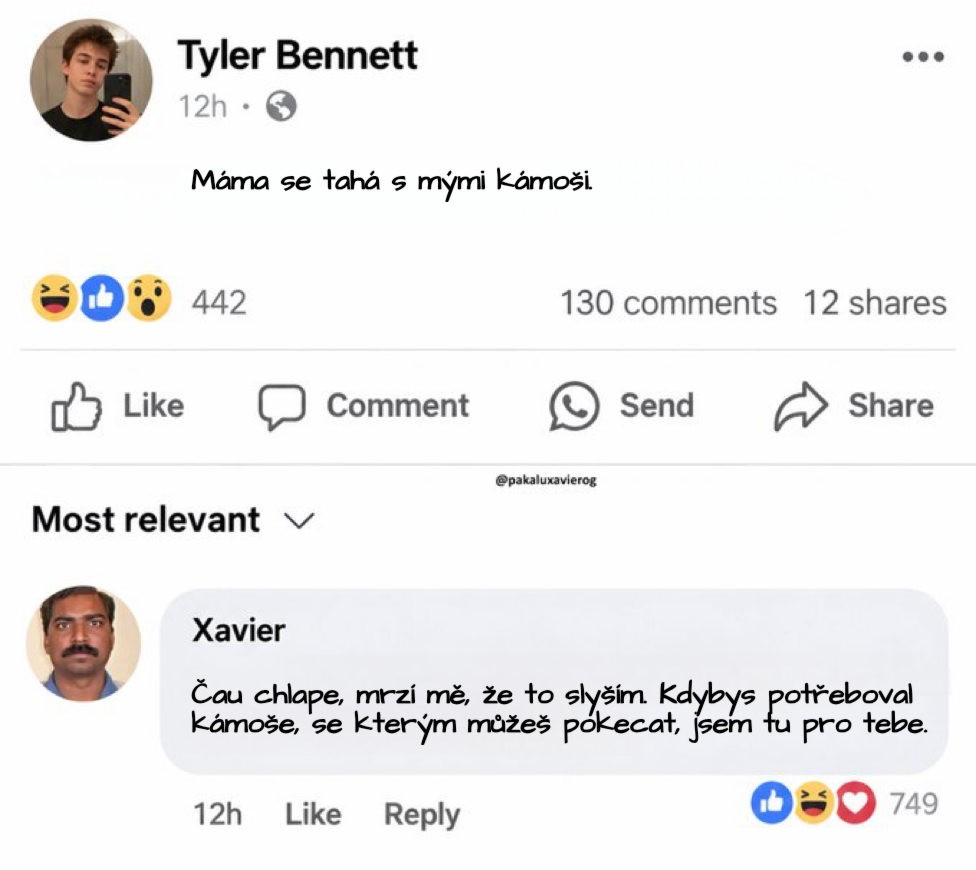Image resolution: width=976 pixels, height=870 pixels.
Task: Click the WhatsApp Send icon
Action: 574,406
